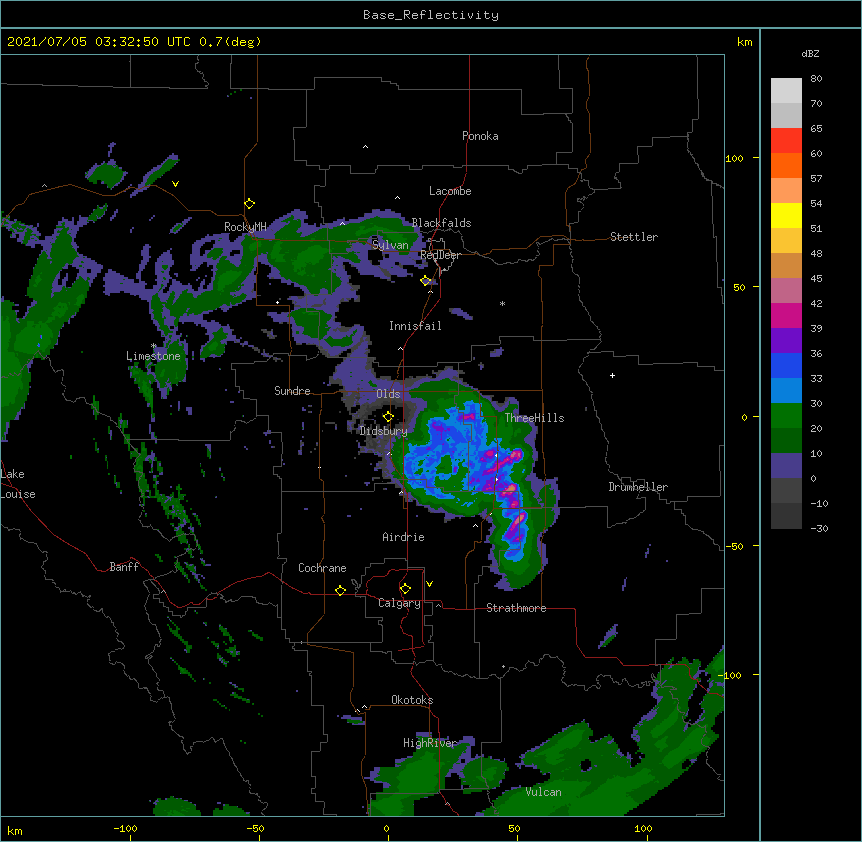Pick the dark green 10–20 dBZ swatch
862x842 pixels.
[786, 441]
